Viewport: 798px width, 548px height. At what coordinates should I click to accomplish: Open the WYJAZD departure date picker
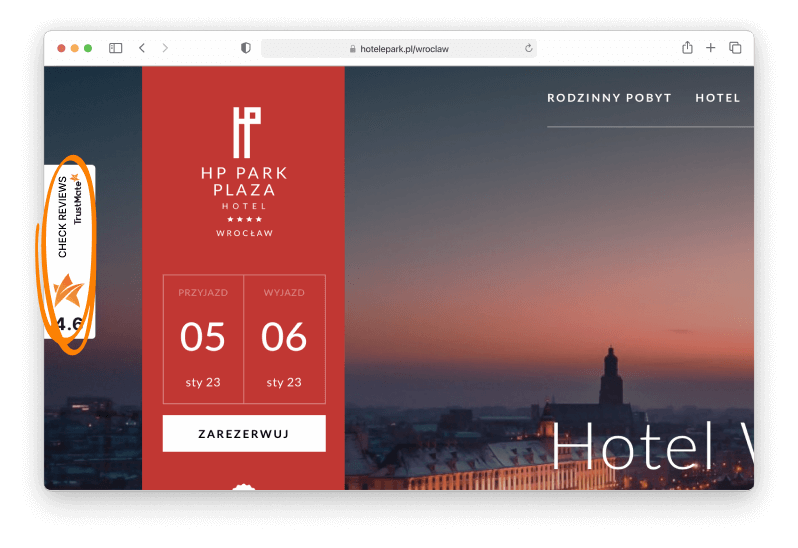284,339
